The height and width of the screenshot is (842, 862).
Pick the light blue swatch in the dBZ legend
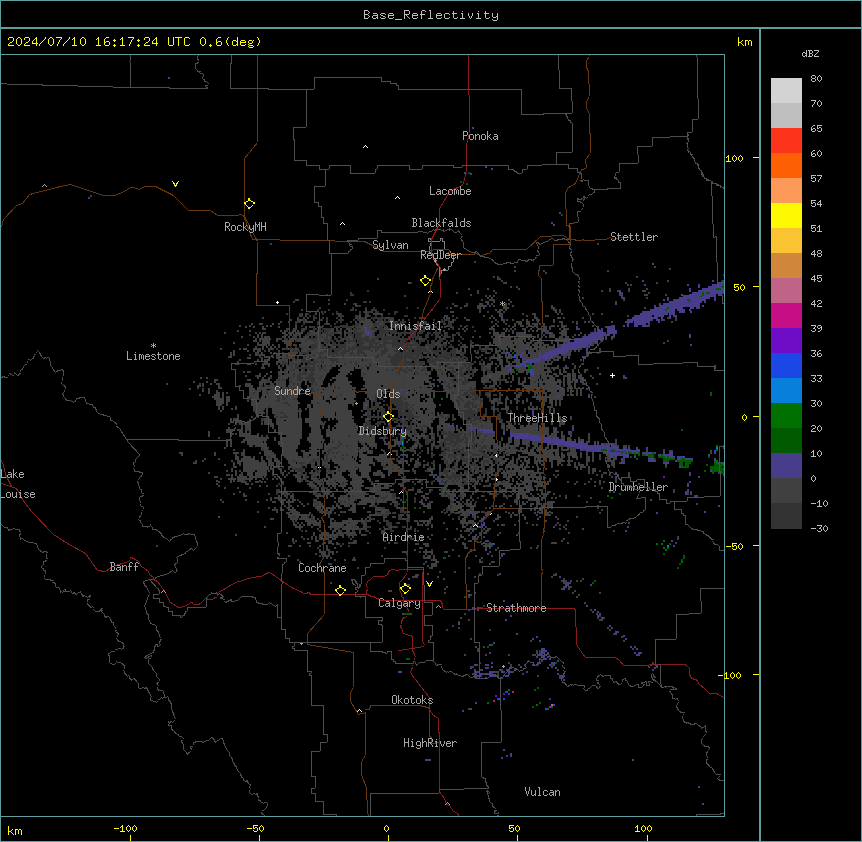click(x=786, y=390)
